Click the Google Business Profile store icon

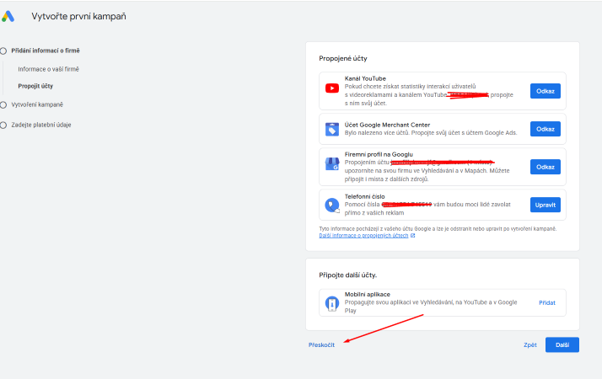tap(332, 164)
